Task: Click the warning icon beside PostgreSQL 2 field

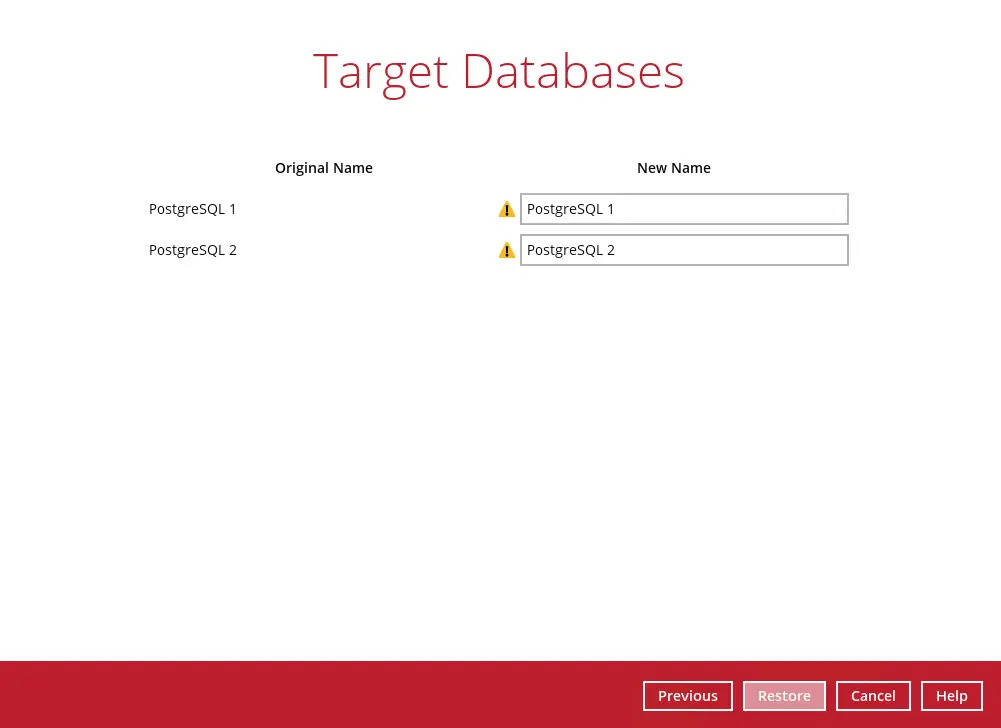Action: coord(507,250)
